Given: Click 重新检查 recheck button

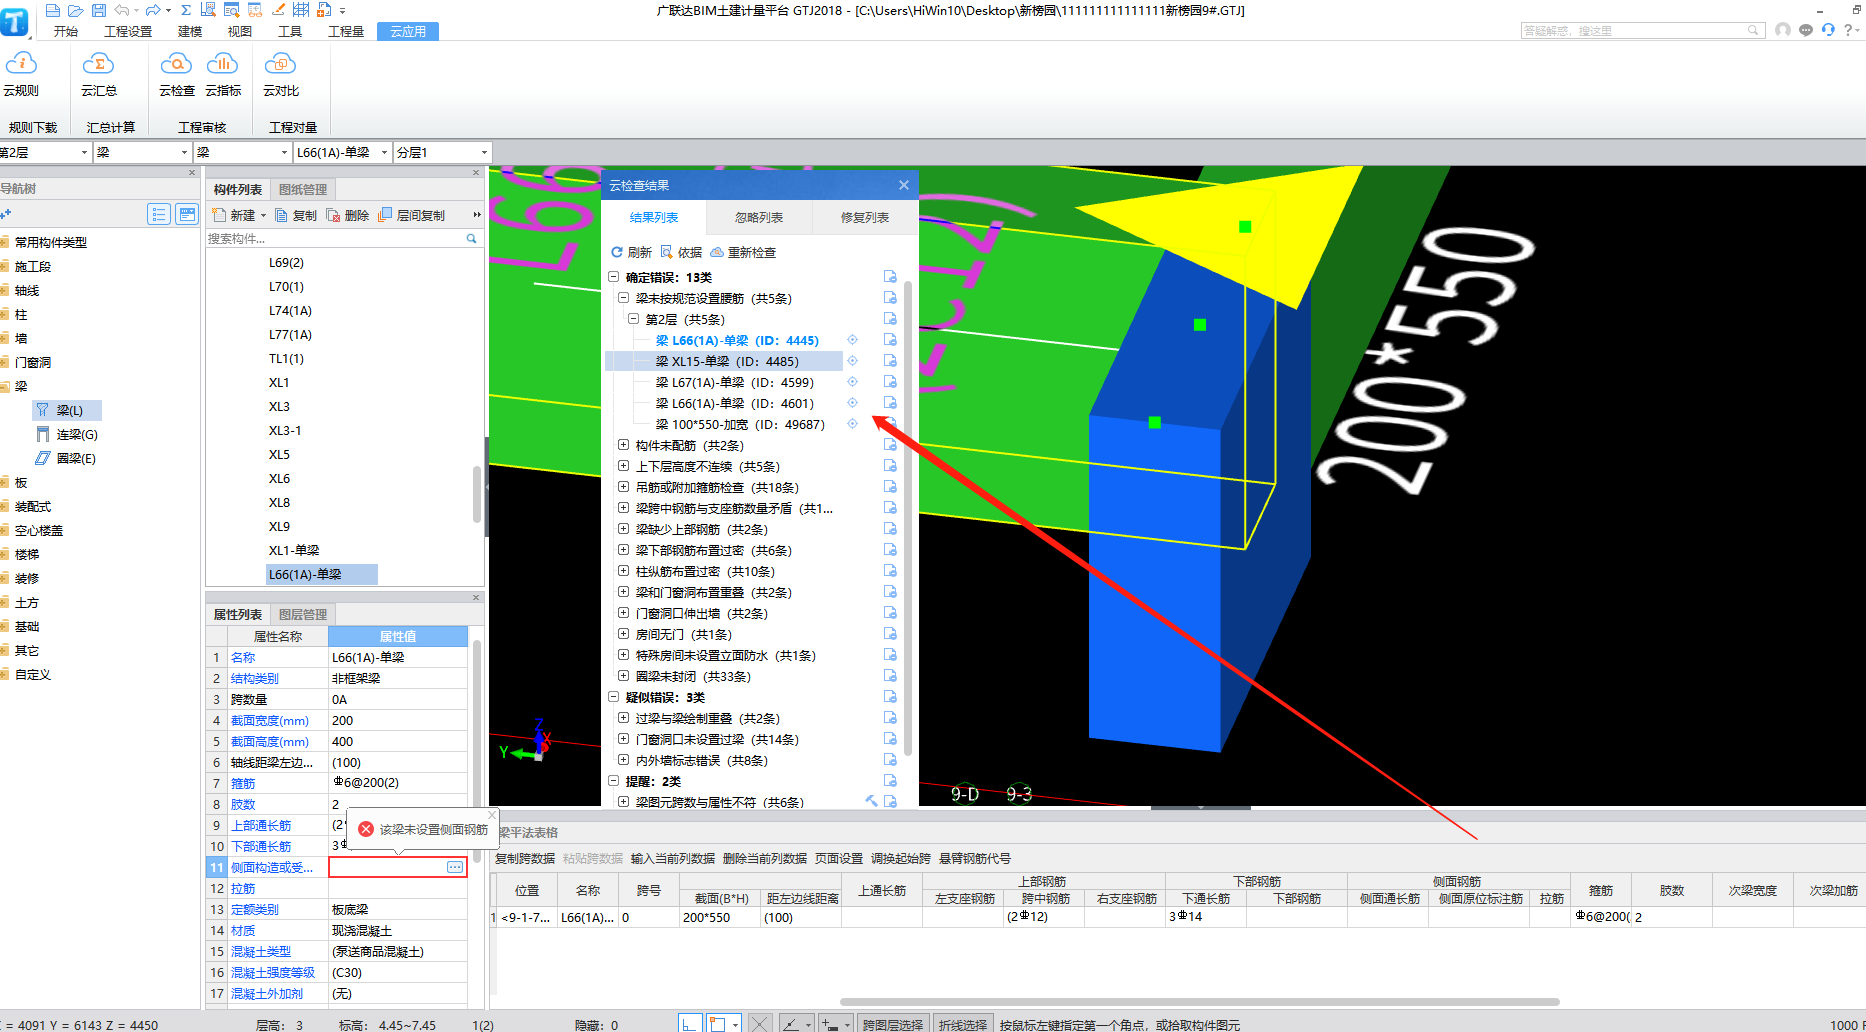Looking at the screenshot, I should coord(743,252).
